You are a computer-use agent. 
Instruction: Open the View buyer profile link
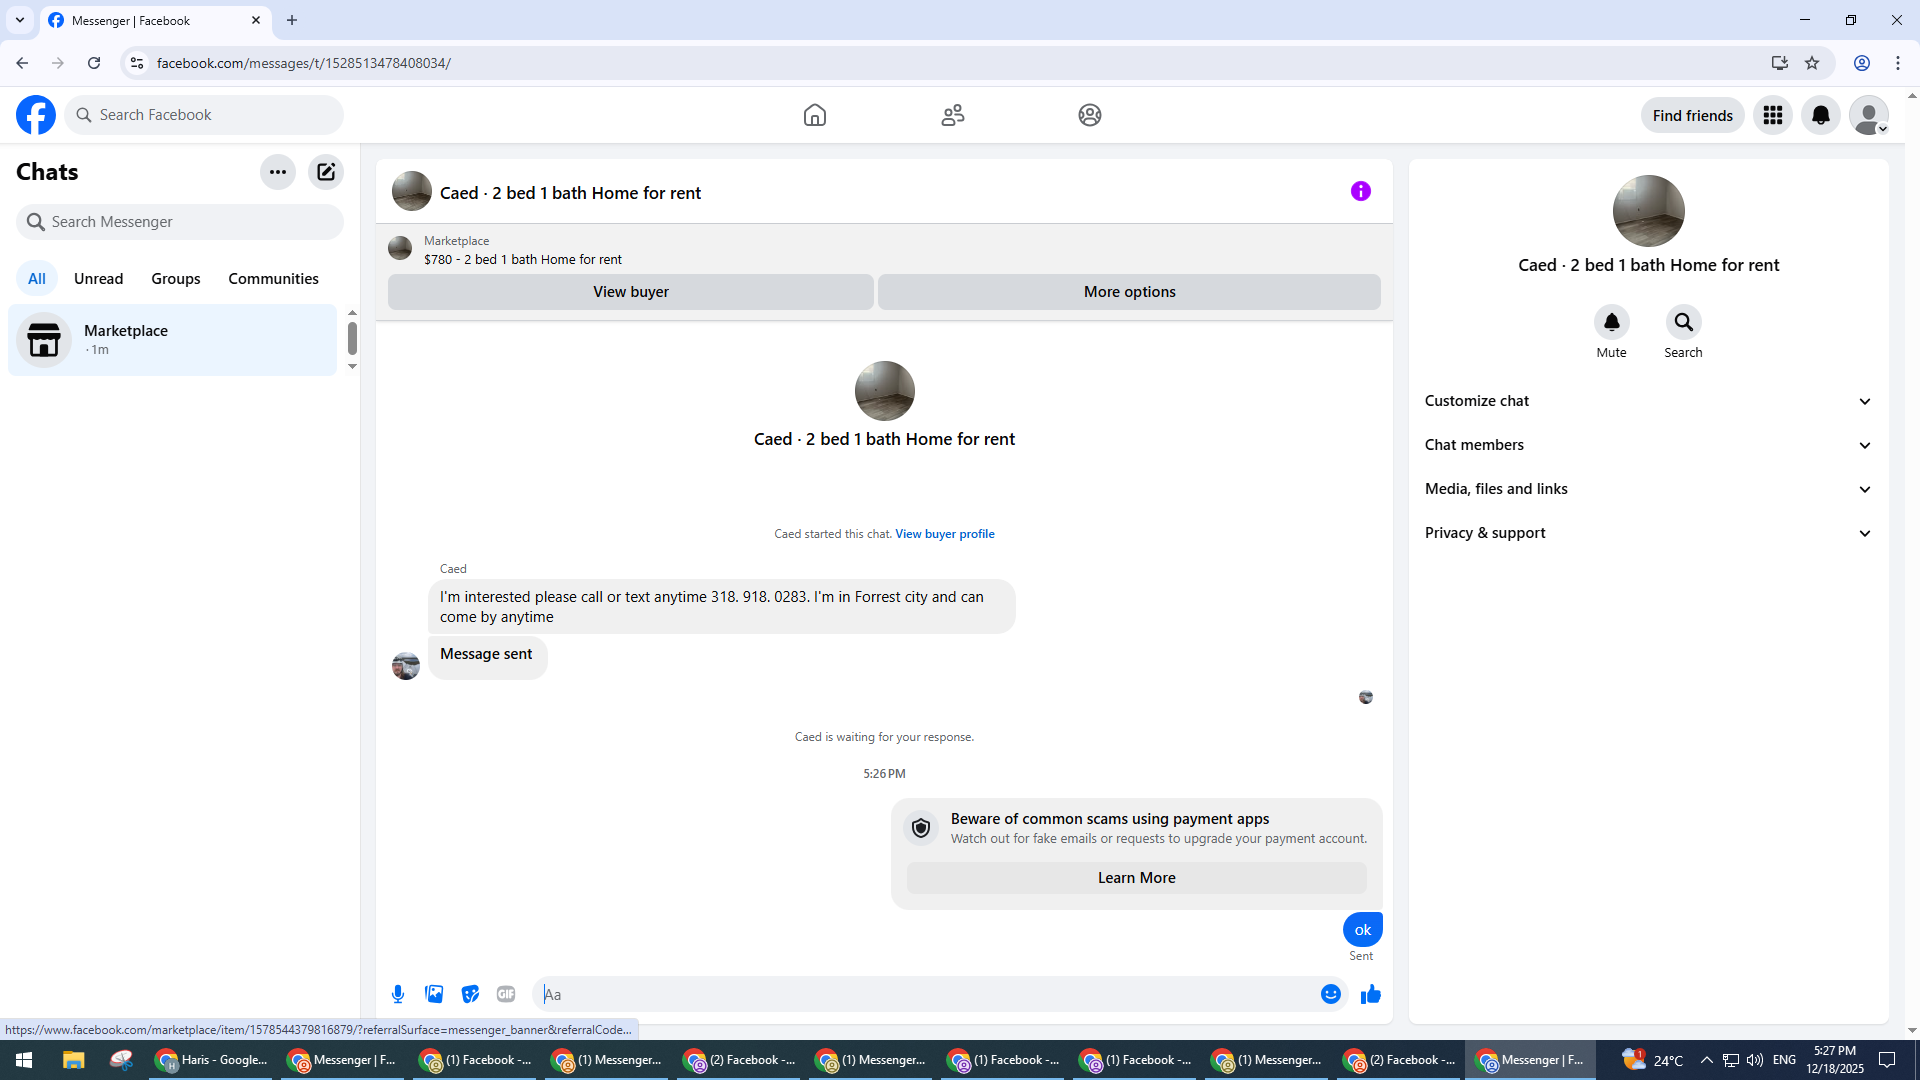click(x=945, y=534)
